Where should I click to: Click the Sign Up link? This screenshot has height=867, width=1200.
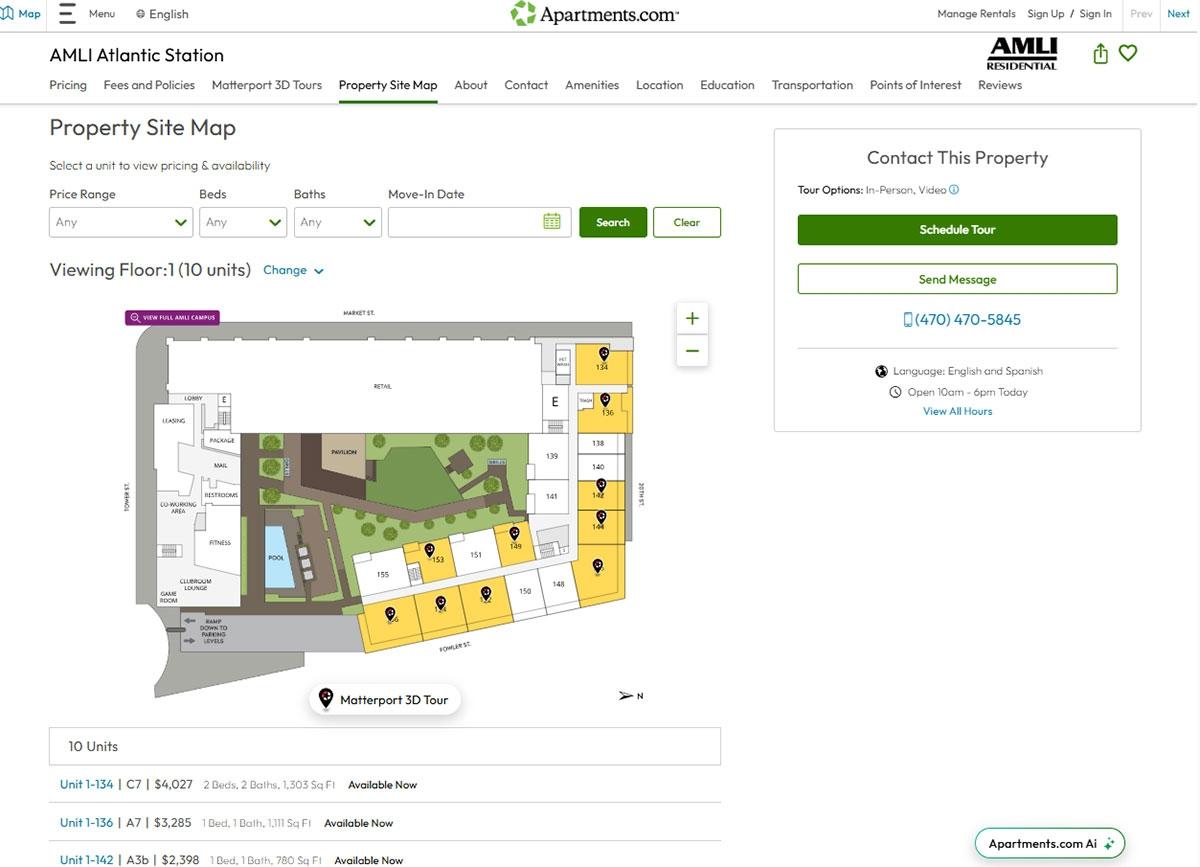1045,14
